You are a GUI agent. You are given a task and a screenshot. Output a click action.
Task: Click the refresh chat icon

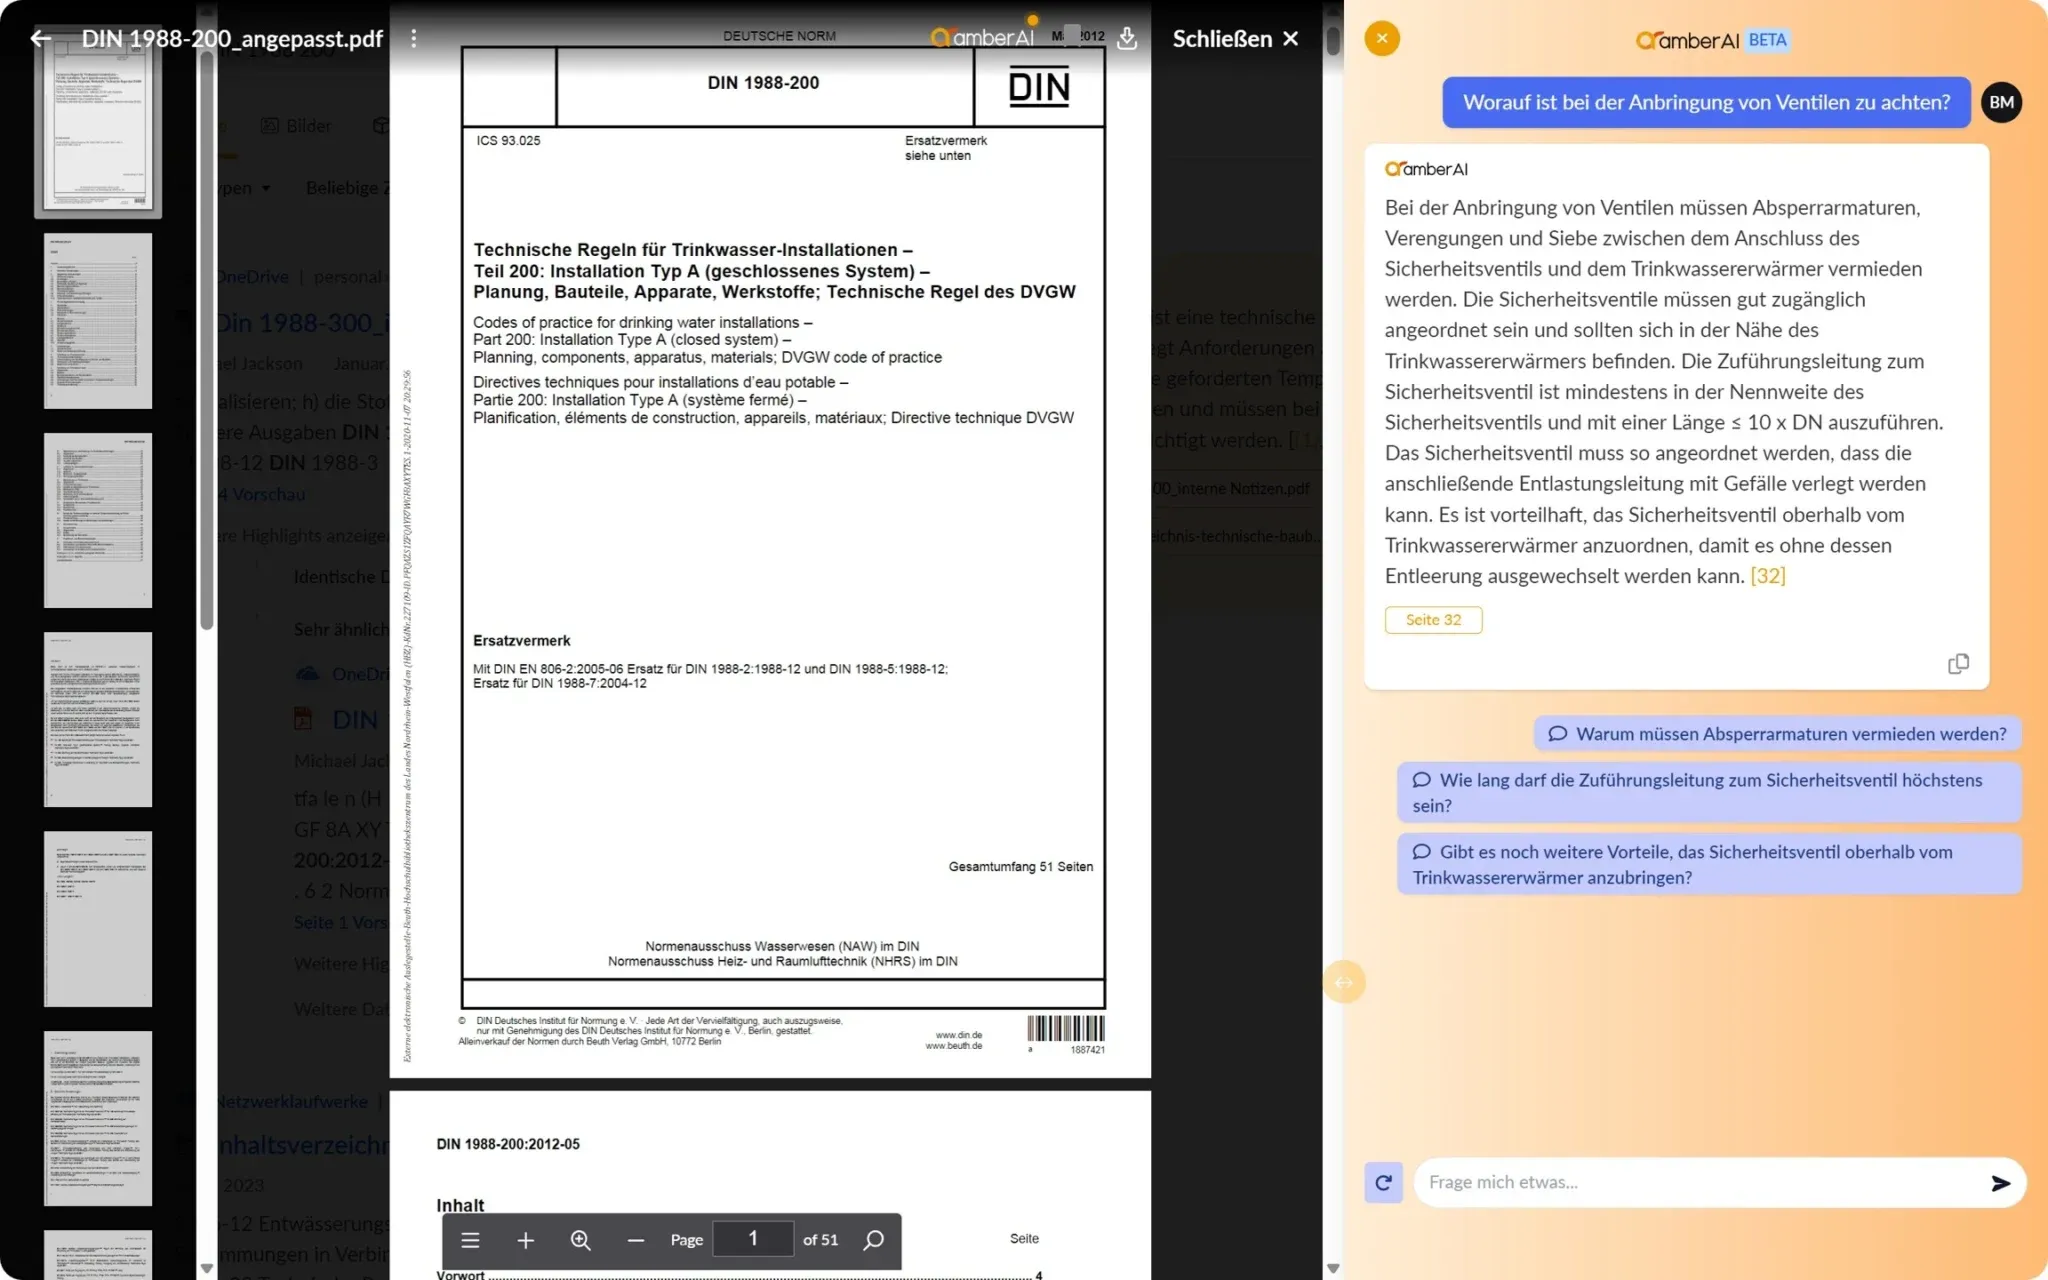click(1383, 1183)
